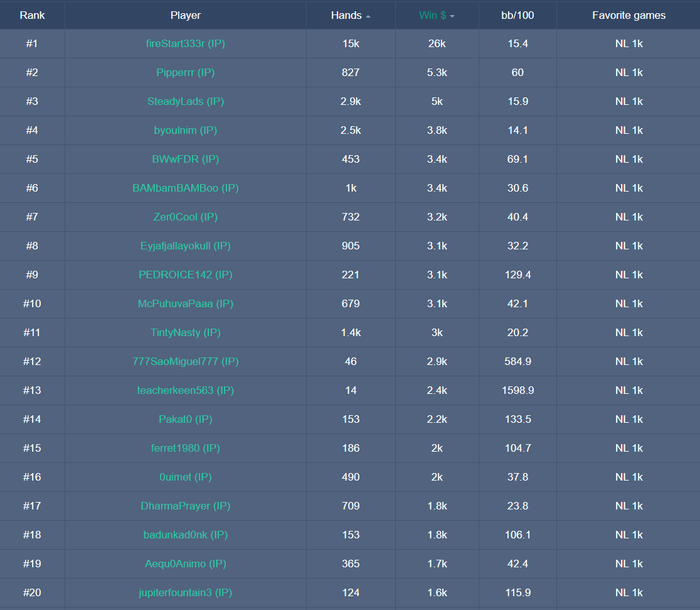
Task: Click the bb/100 column header
Action: (517, 16)
